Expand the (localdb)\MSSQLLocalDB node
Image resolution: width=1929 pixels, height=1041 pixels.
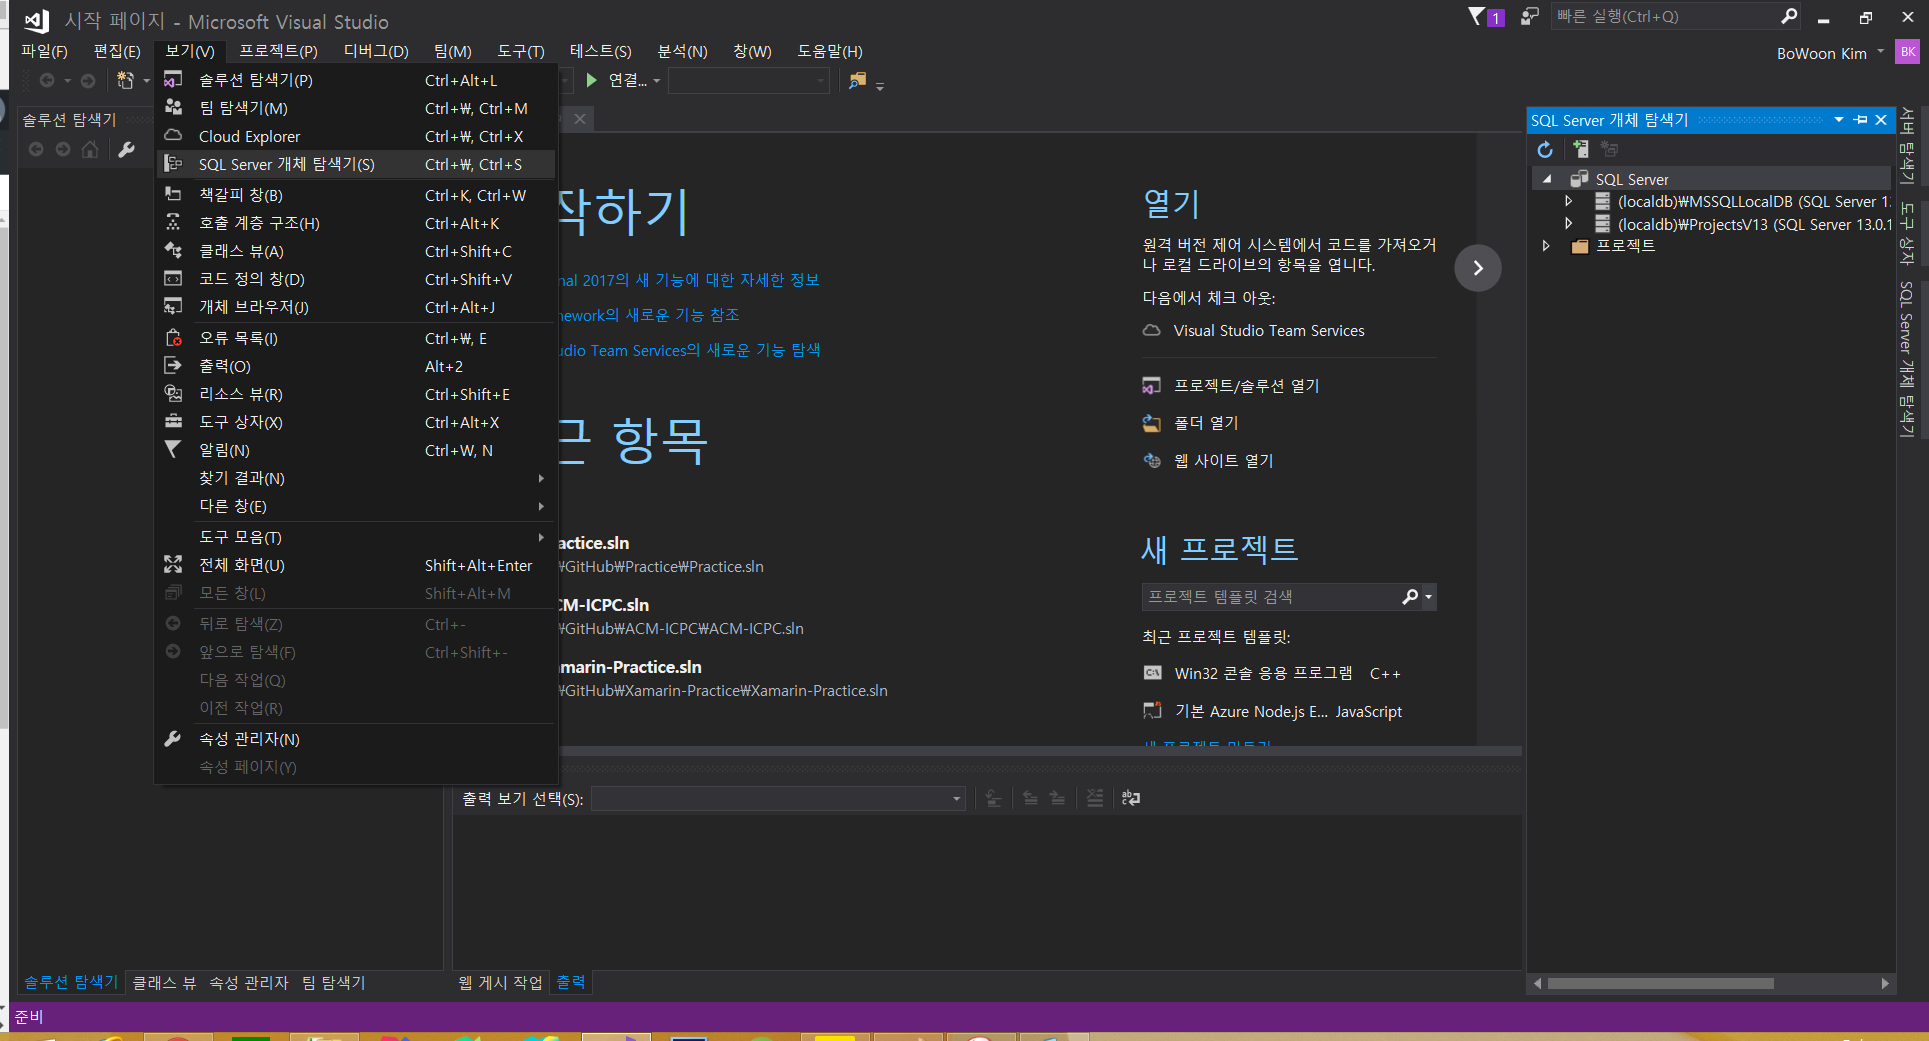[x=1568, y=201]
